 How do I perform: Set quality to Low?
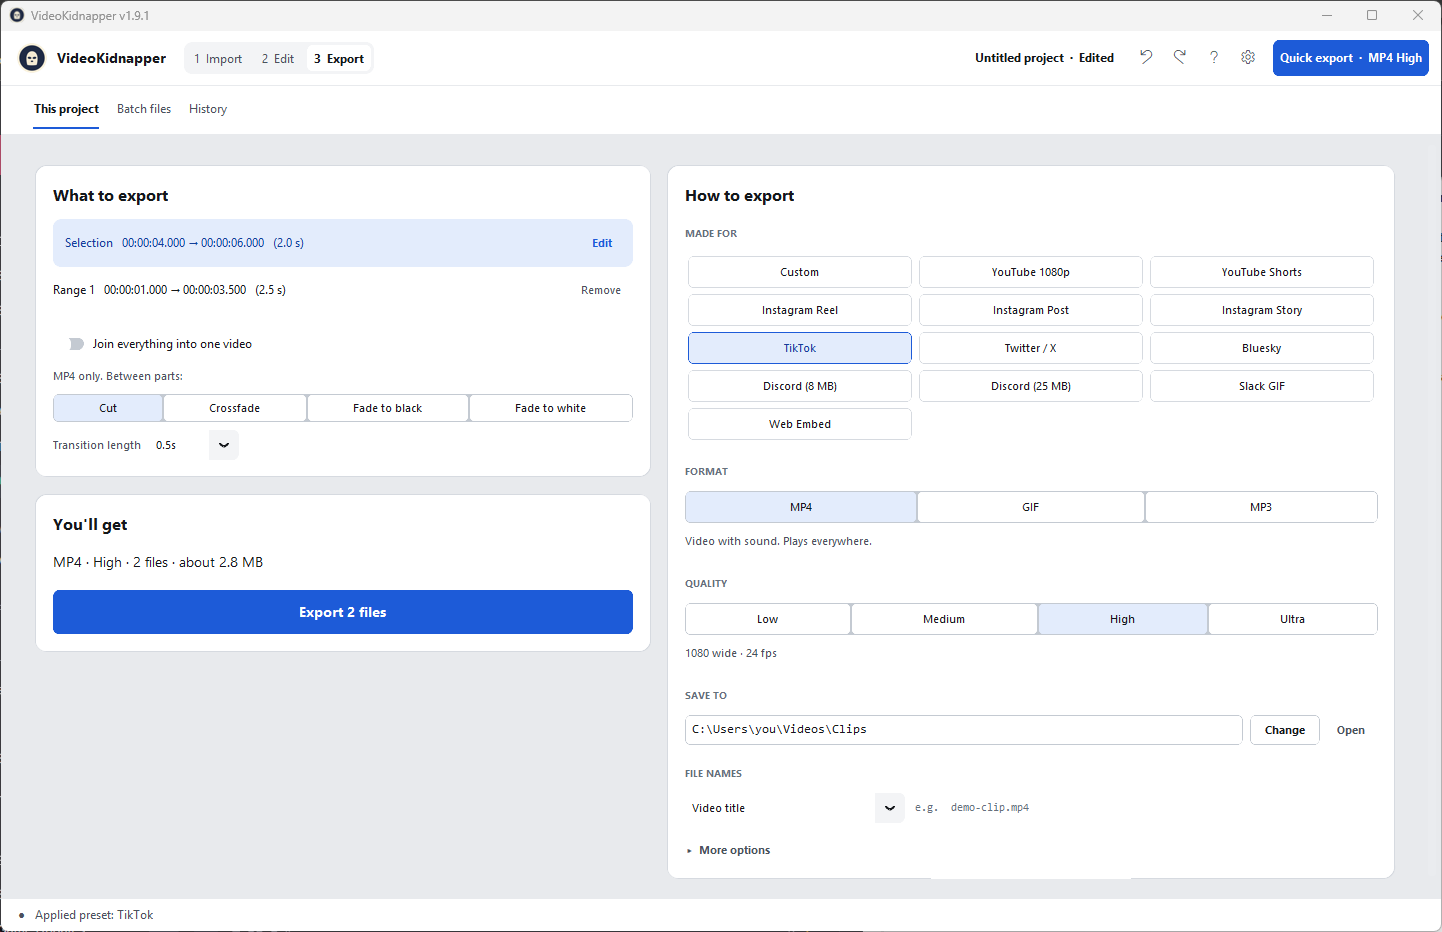768,619
